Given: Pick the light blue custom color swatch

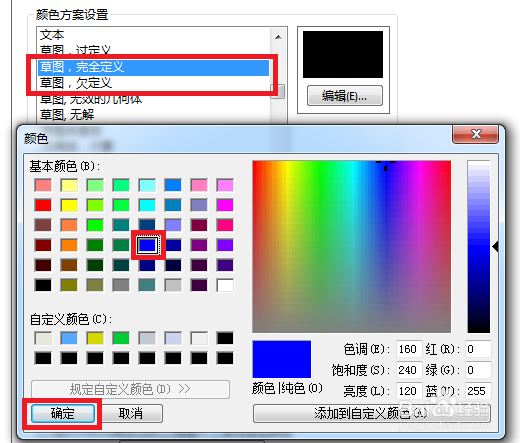Looking at the screenshot, I should pos(69,338).
